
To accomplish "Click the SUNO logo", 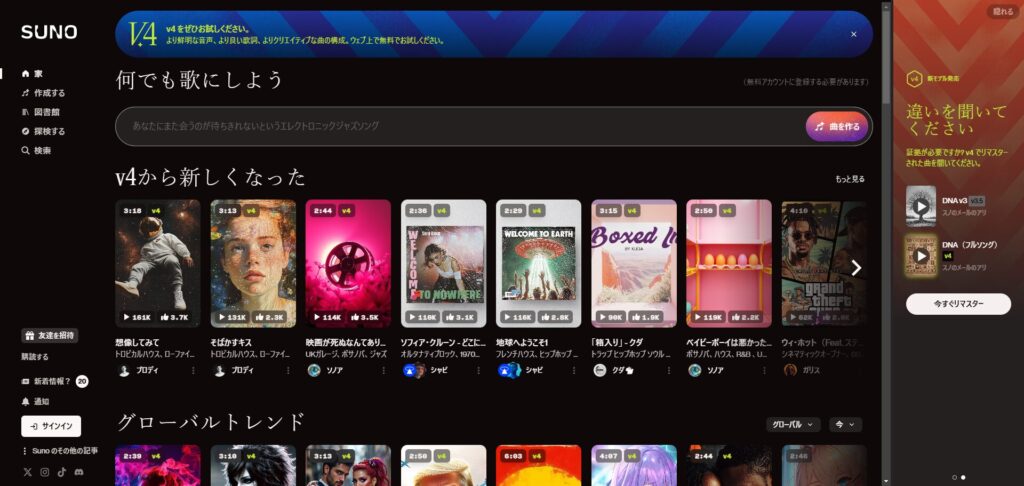I will click(x=49, y=32).
